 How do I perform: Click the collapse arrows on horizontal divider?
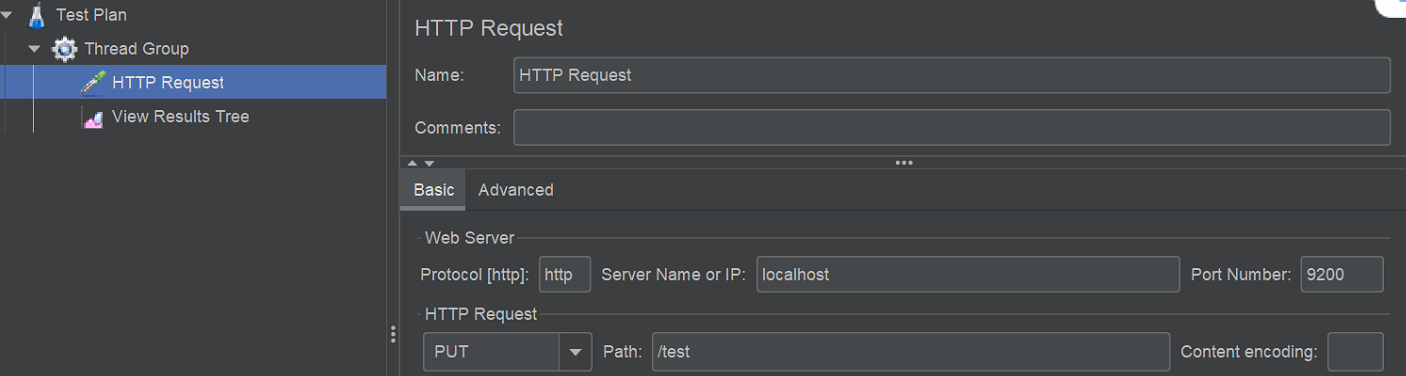pyautogui.click(x=421, y=162)
